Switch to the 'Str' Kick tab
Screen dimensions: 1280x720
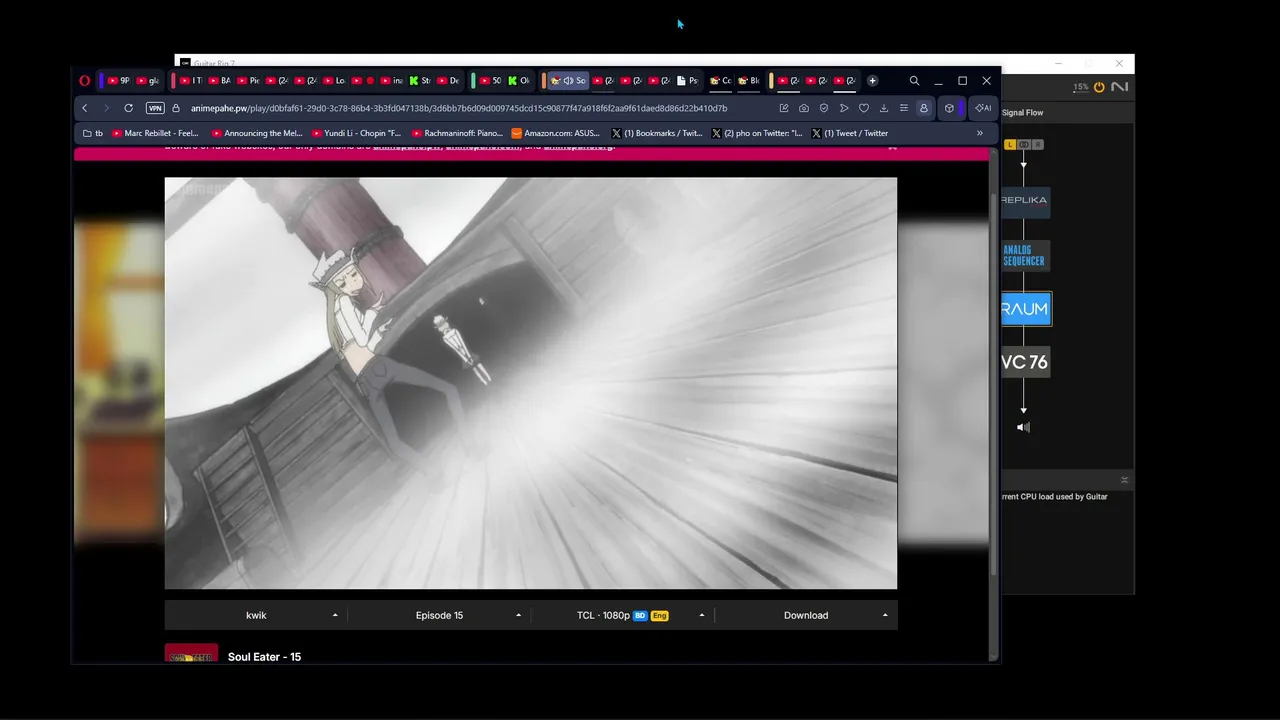pyautogui.click(x=420, y=81)
